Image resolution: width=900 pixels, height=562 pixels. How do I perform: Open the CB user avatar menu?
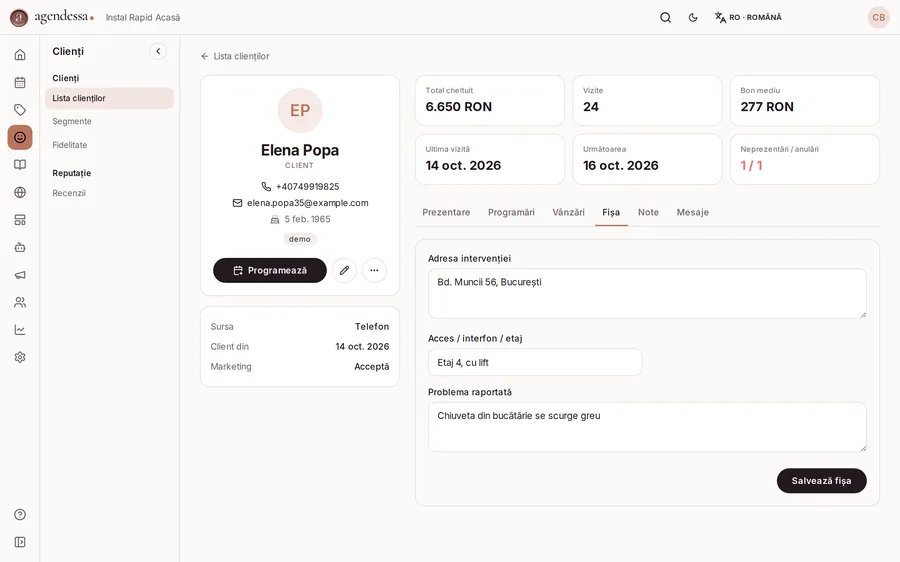tap(879, 17)
